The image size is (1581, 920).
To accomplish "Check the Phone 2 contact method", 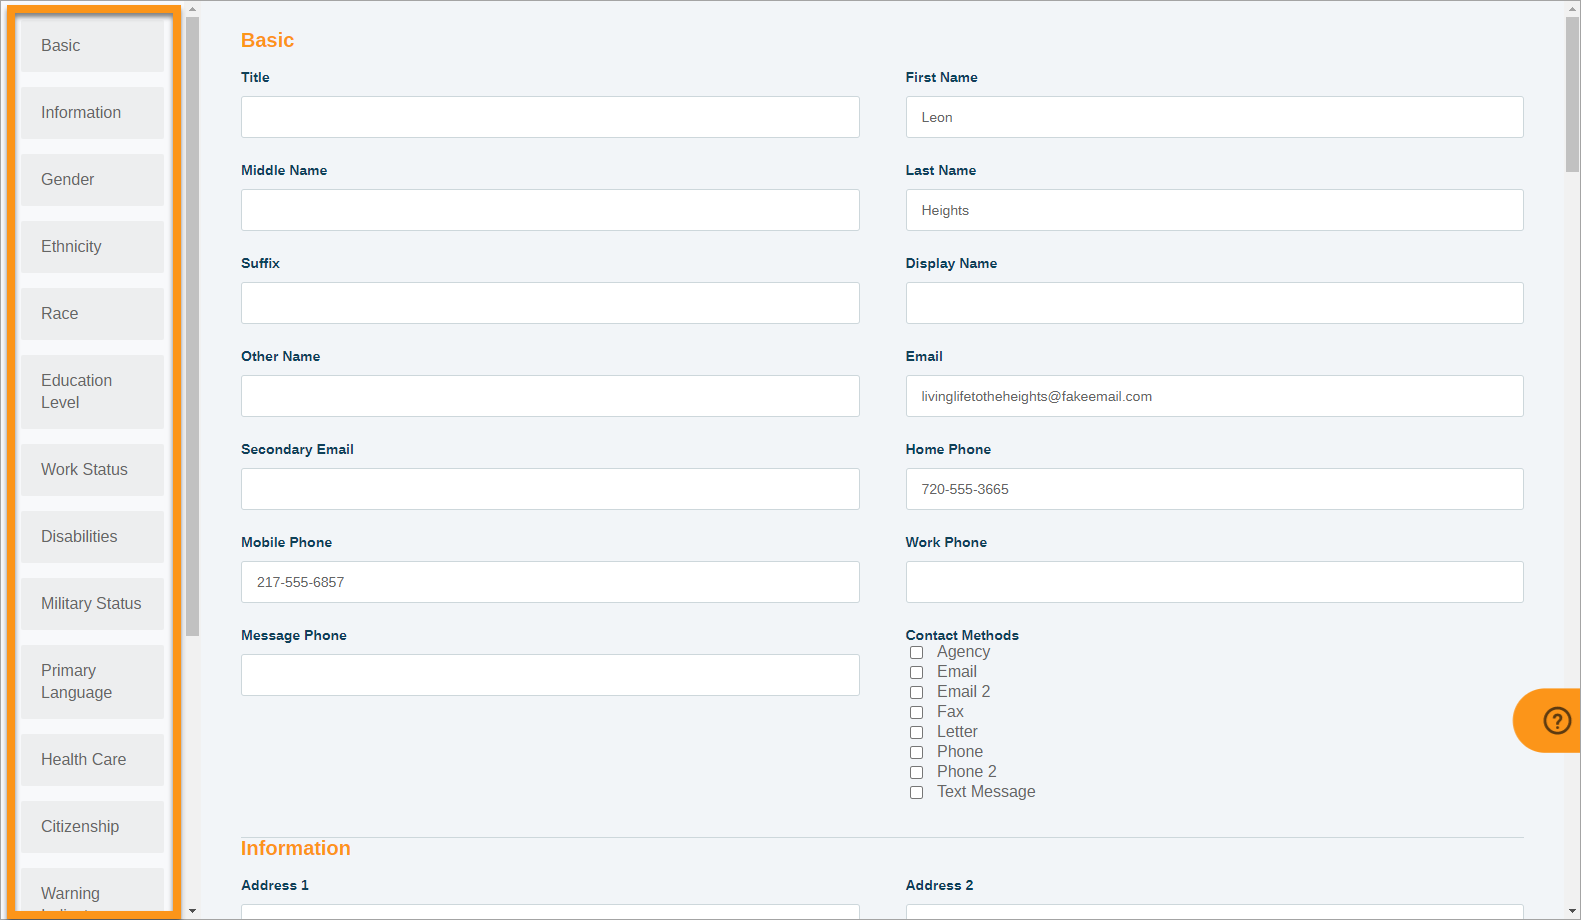I will click(x=916, y=773).
